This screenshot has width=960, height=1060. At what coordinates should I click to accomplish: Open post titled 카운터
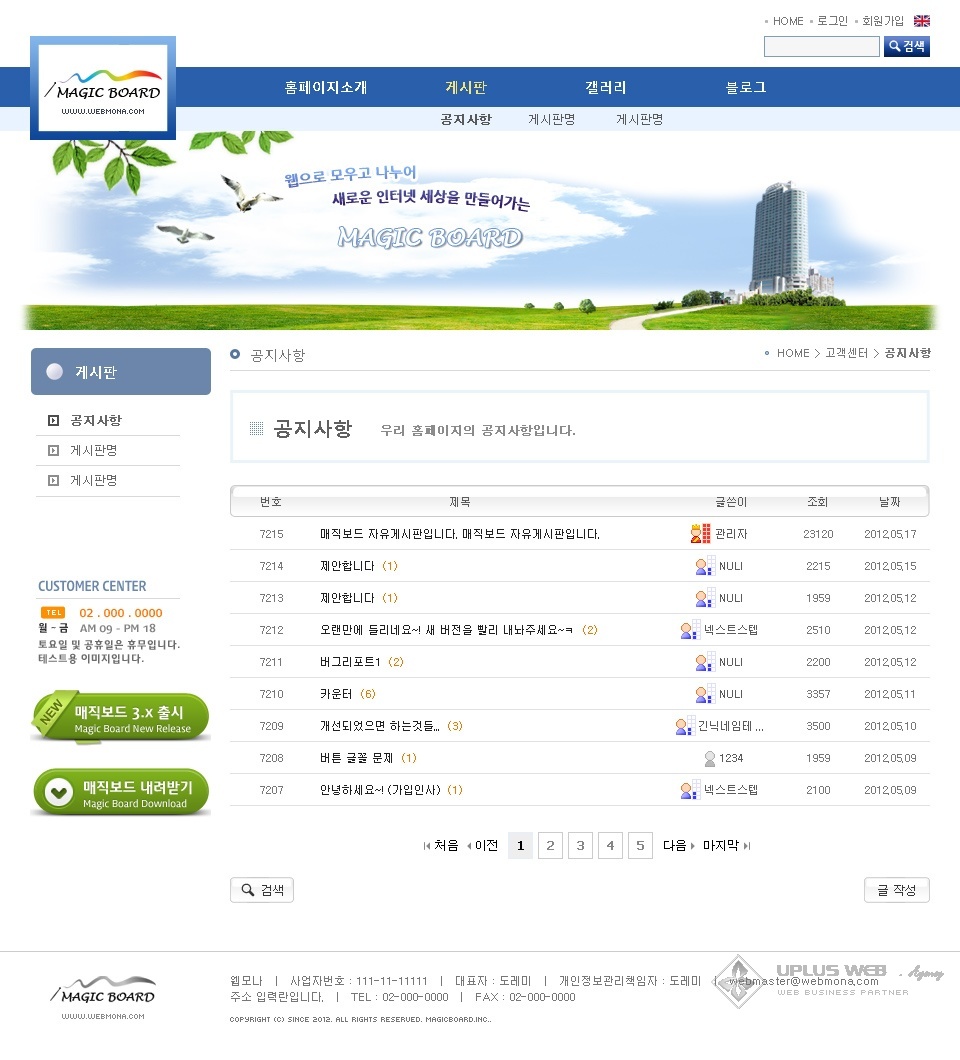click(336, 694)
